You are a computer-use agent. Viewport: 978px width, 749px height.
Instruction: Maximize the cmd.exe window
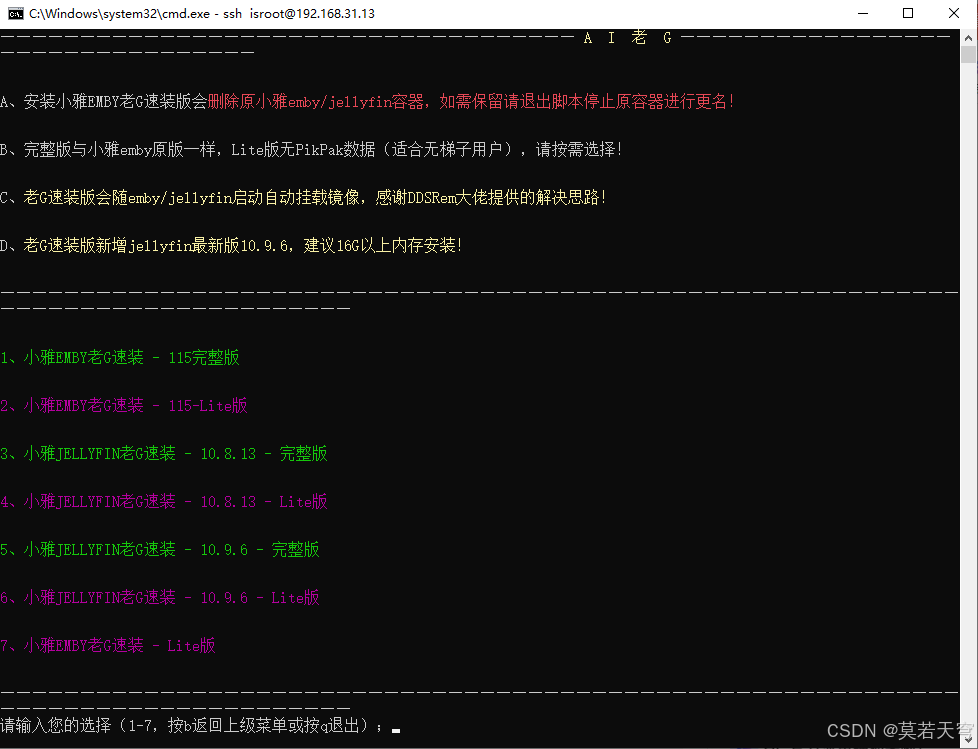tap(908, 14)
